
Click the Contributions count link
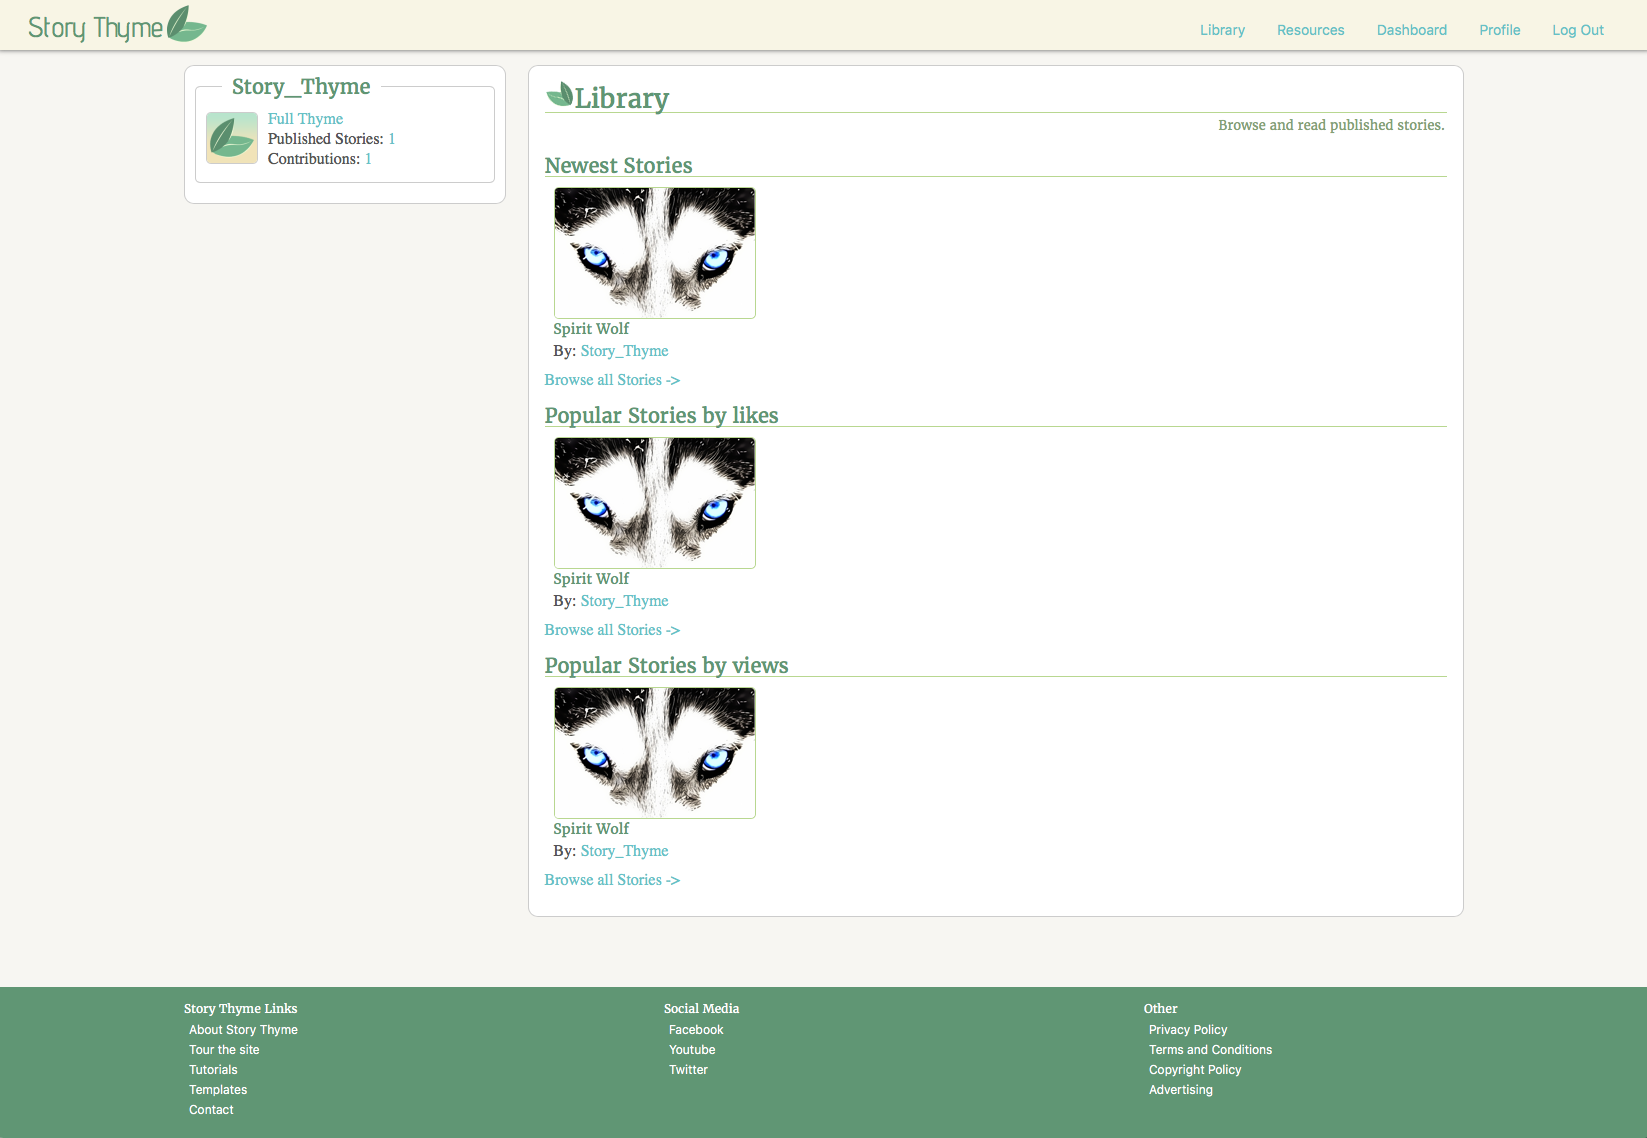(368, 159)
